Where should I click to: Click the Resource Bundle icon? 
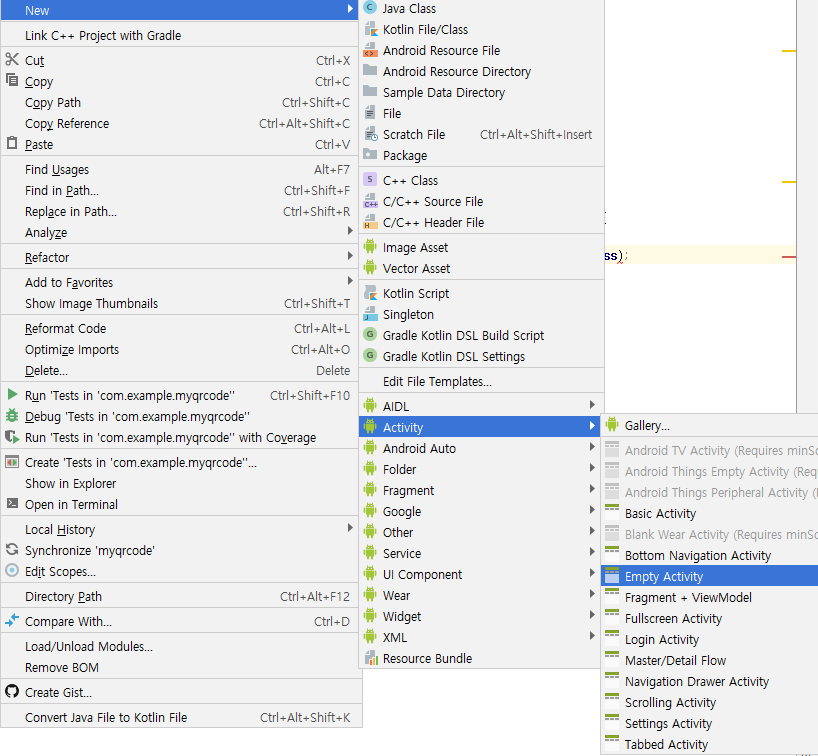370,658
